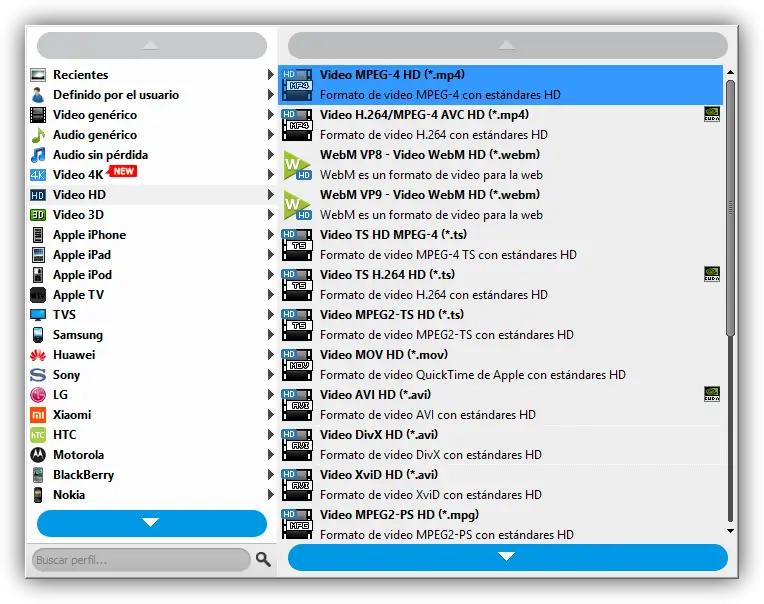Click the Motorola logo icon
This screenshot has width=764, height=604.
38,454
